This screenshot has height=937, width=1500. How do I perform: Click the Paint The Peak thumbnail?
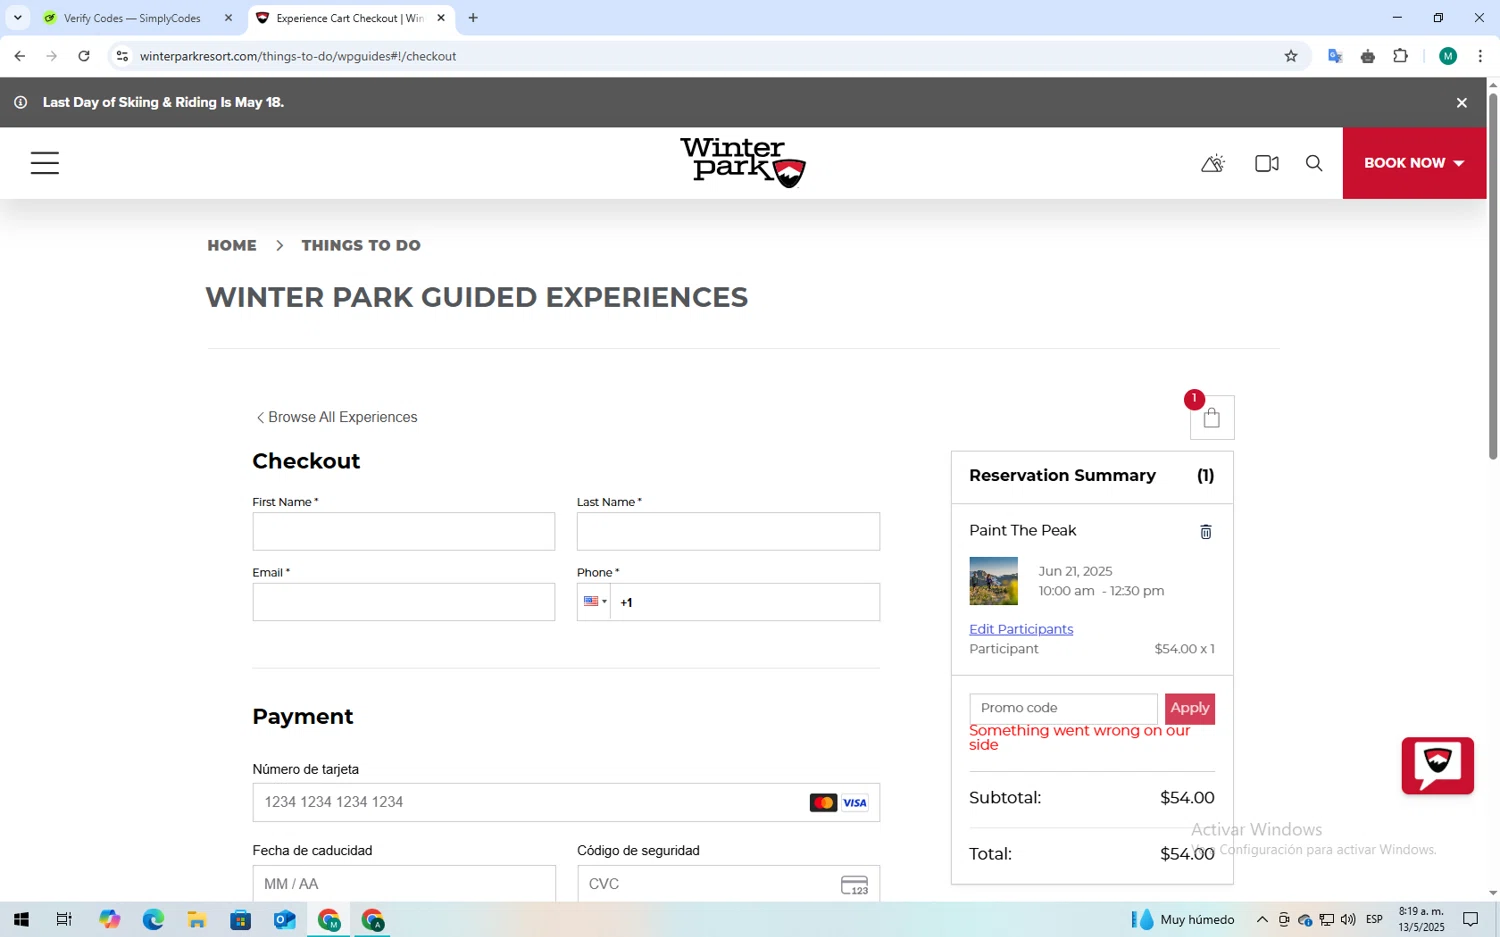pyautogui.click(x=993, y=581)
